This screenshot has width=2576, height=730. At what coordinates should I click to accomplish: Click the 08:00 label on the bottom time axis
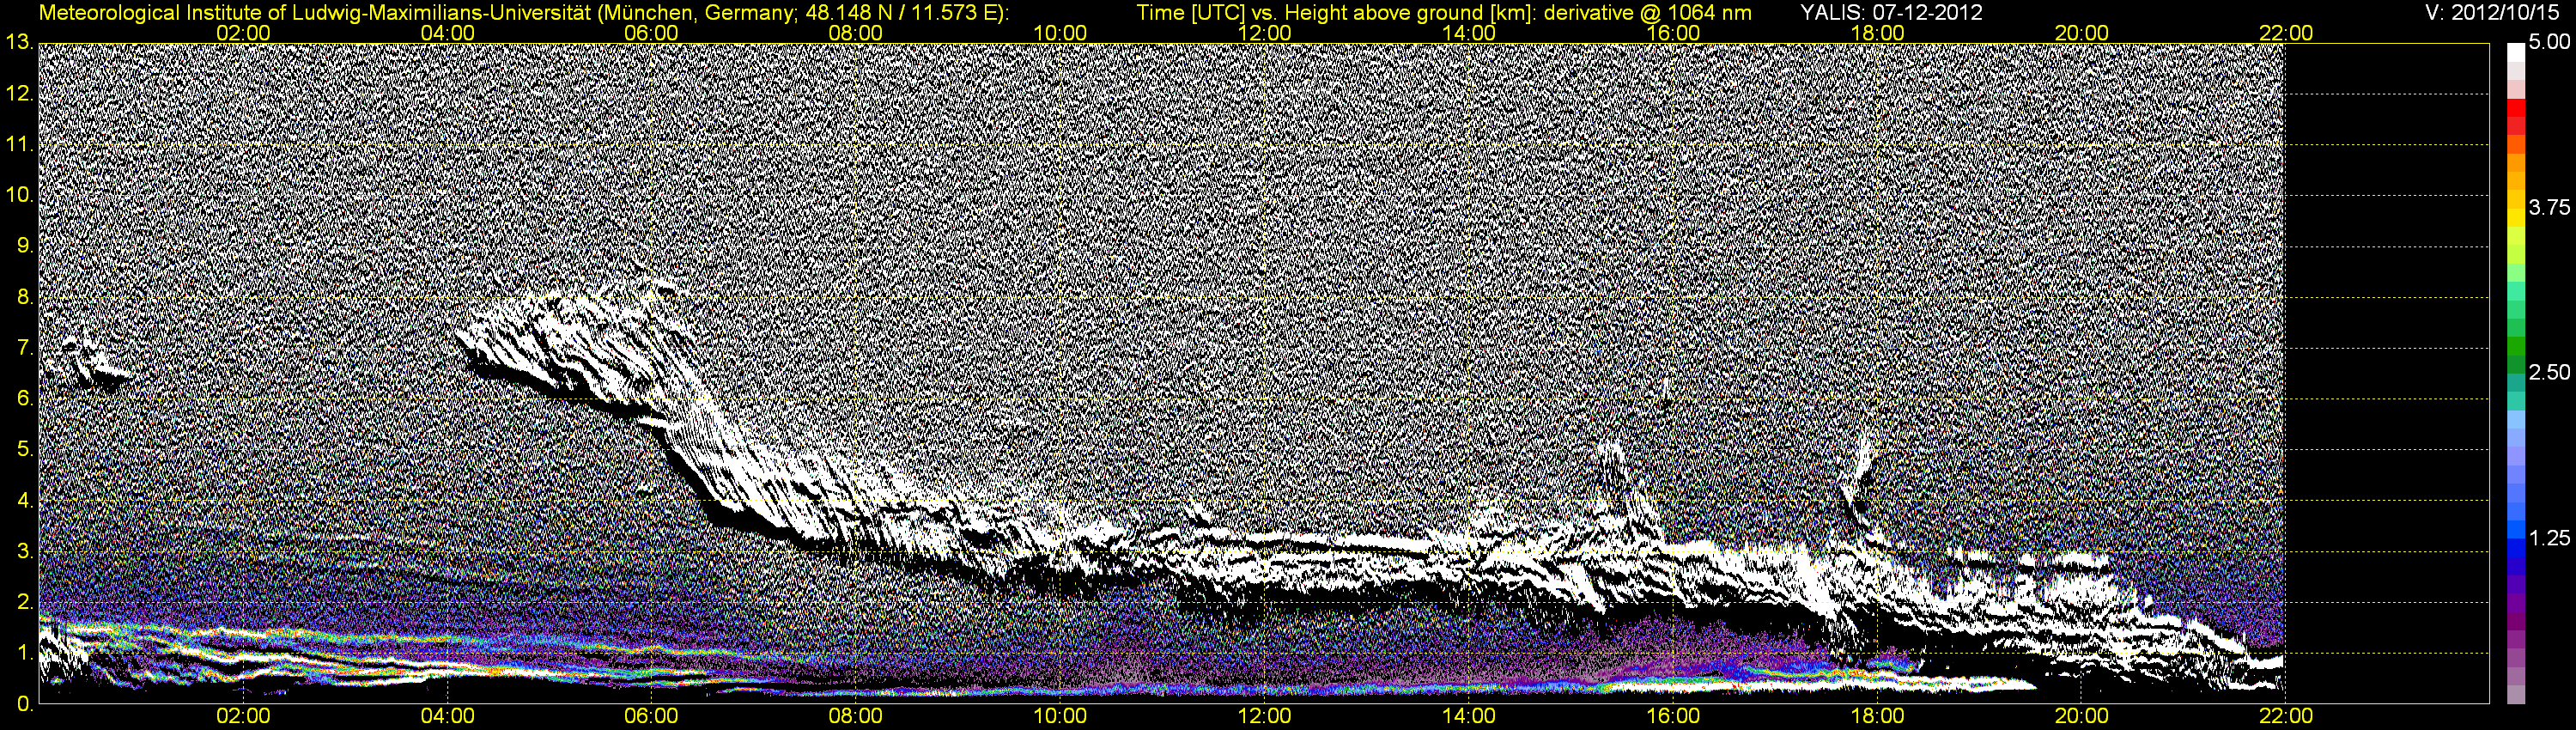tap(856, 716)
